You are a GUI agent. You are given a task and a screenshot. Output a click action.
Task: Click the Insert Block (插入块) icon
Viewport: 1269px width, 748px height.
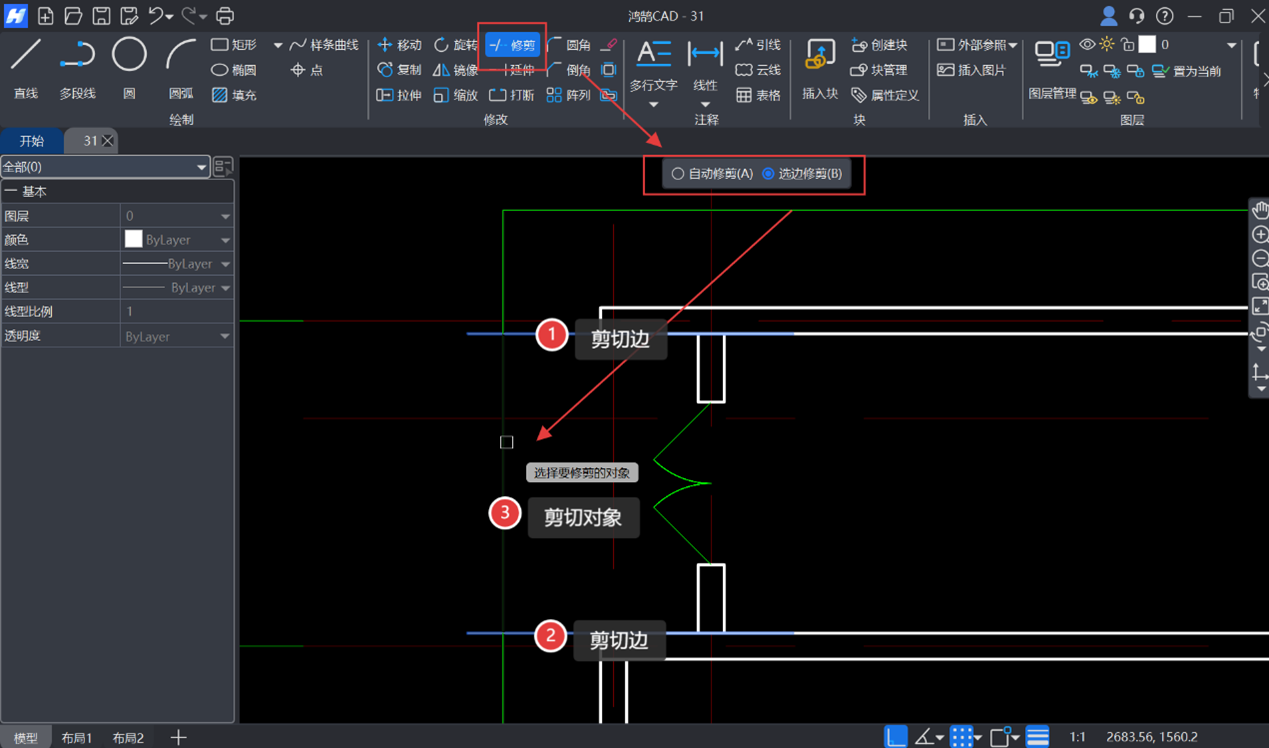(820, 66)
